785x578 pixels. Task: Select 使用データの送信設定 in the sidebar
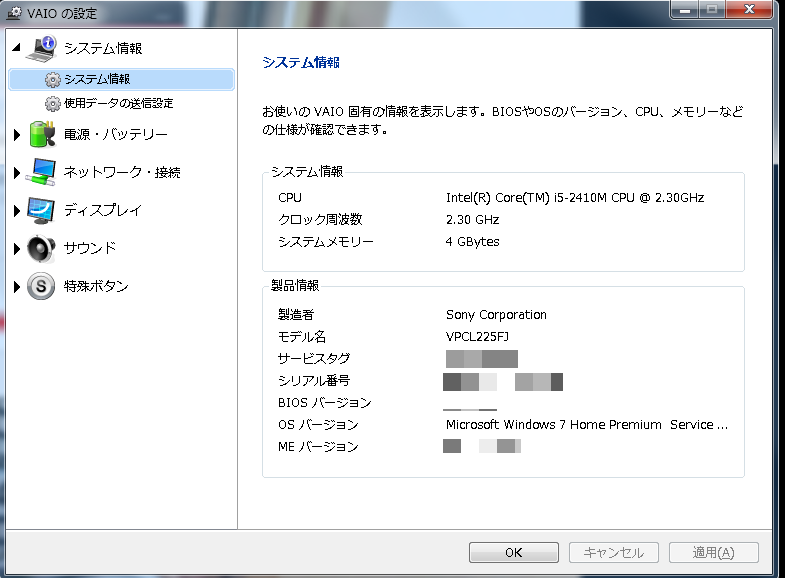click(x=118, y=103)
